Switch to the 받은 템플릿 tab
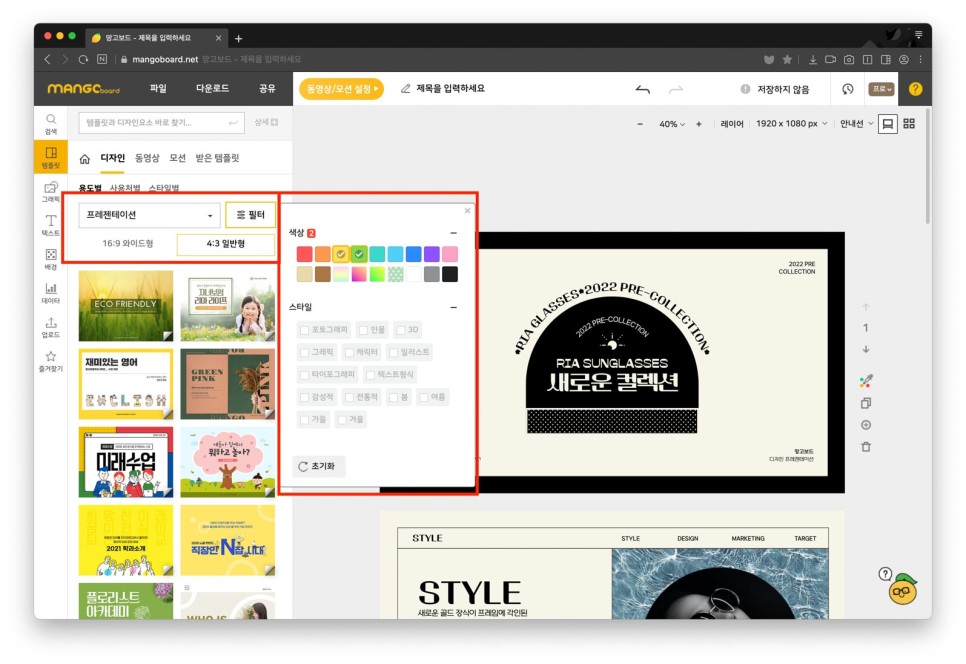Viewport: 966px width, 664px height. coord(217,158)
